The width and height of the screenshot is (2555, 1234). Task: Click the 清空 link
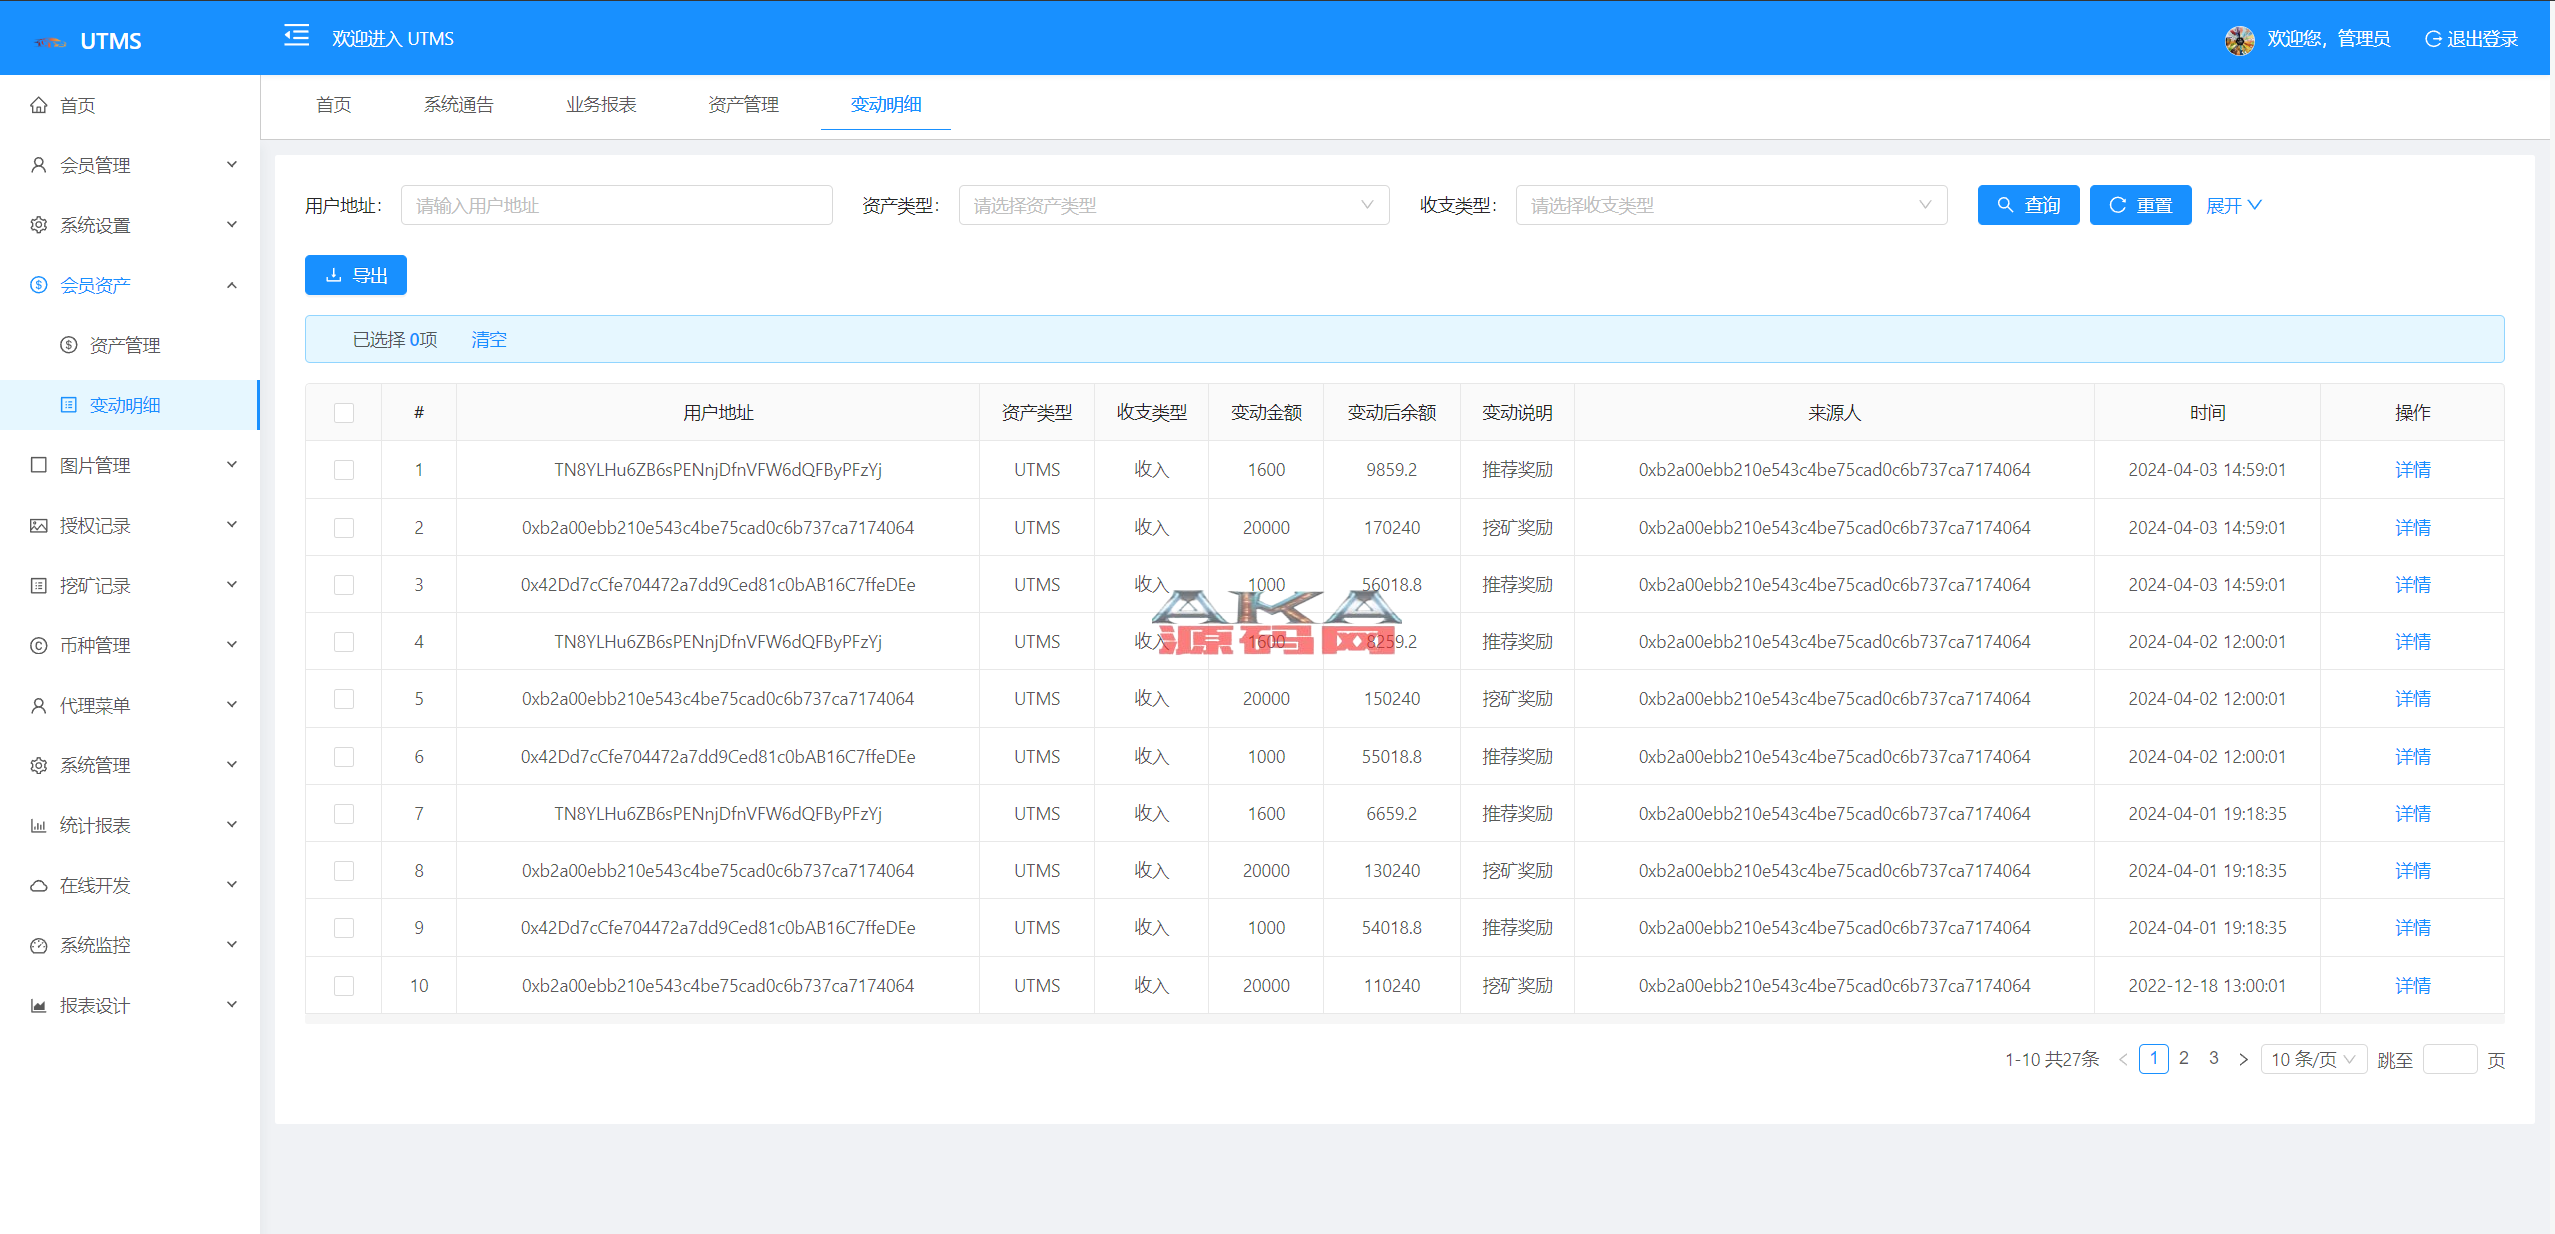(x=489, y=340)
